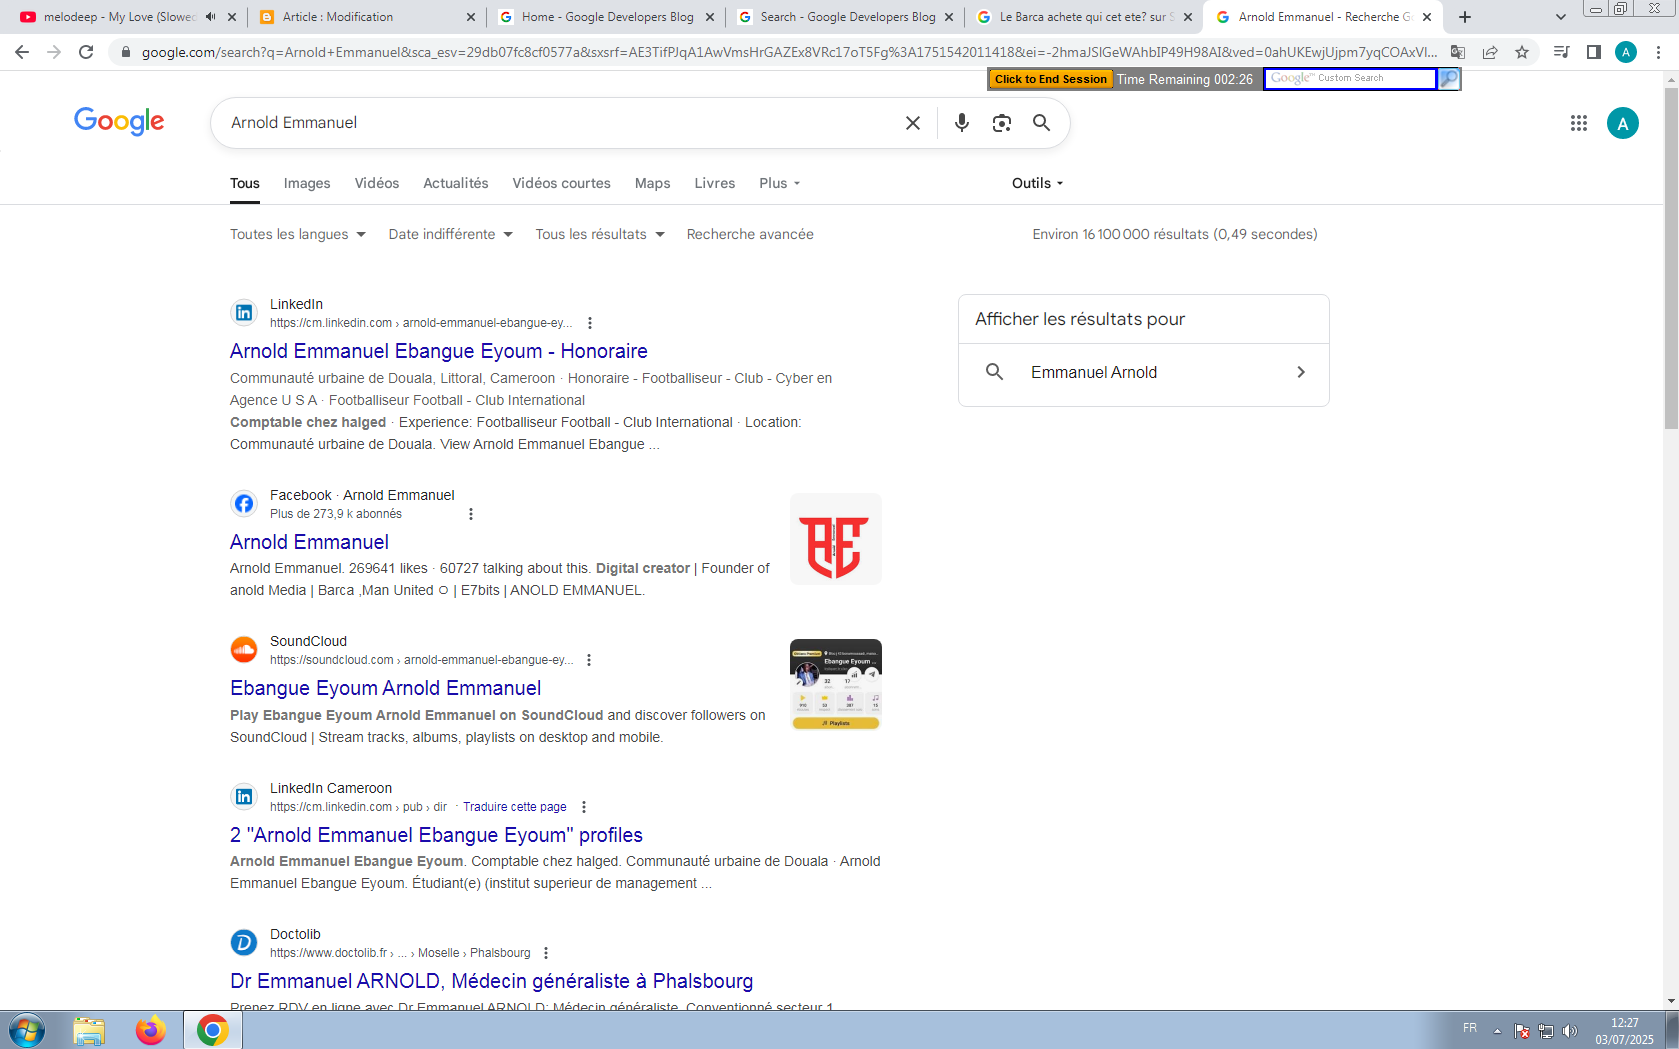Open Arnold Emmanuel Ebangue Eyoum - Honoraire link
This screenshot has height=1049, width=1679.
[x=439, y=351]
